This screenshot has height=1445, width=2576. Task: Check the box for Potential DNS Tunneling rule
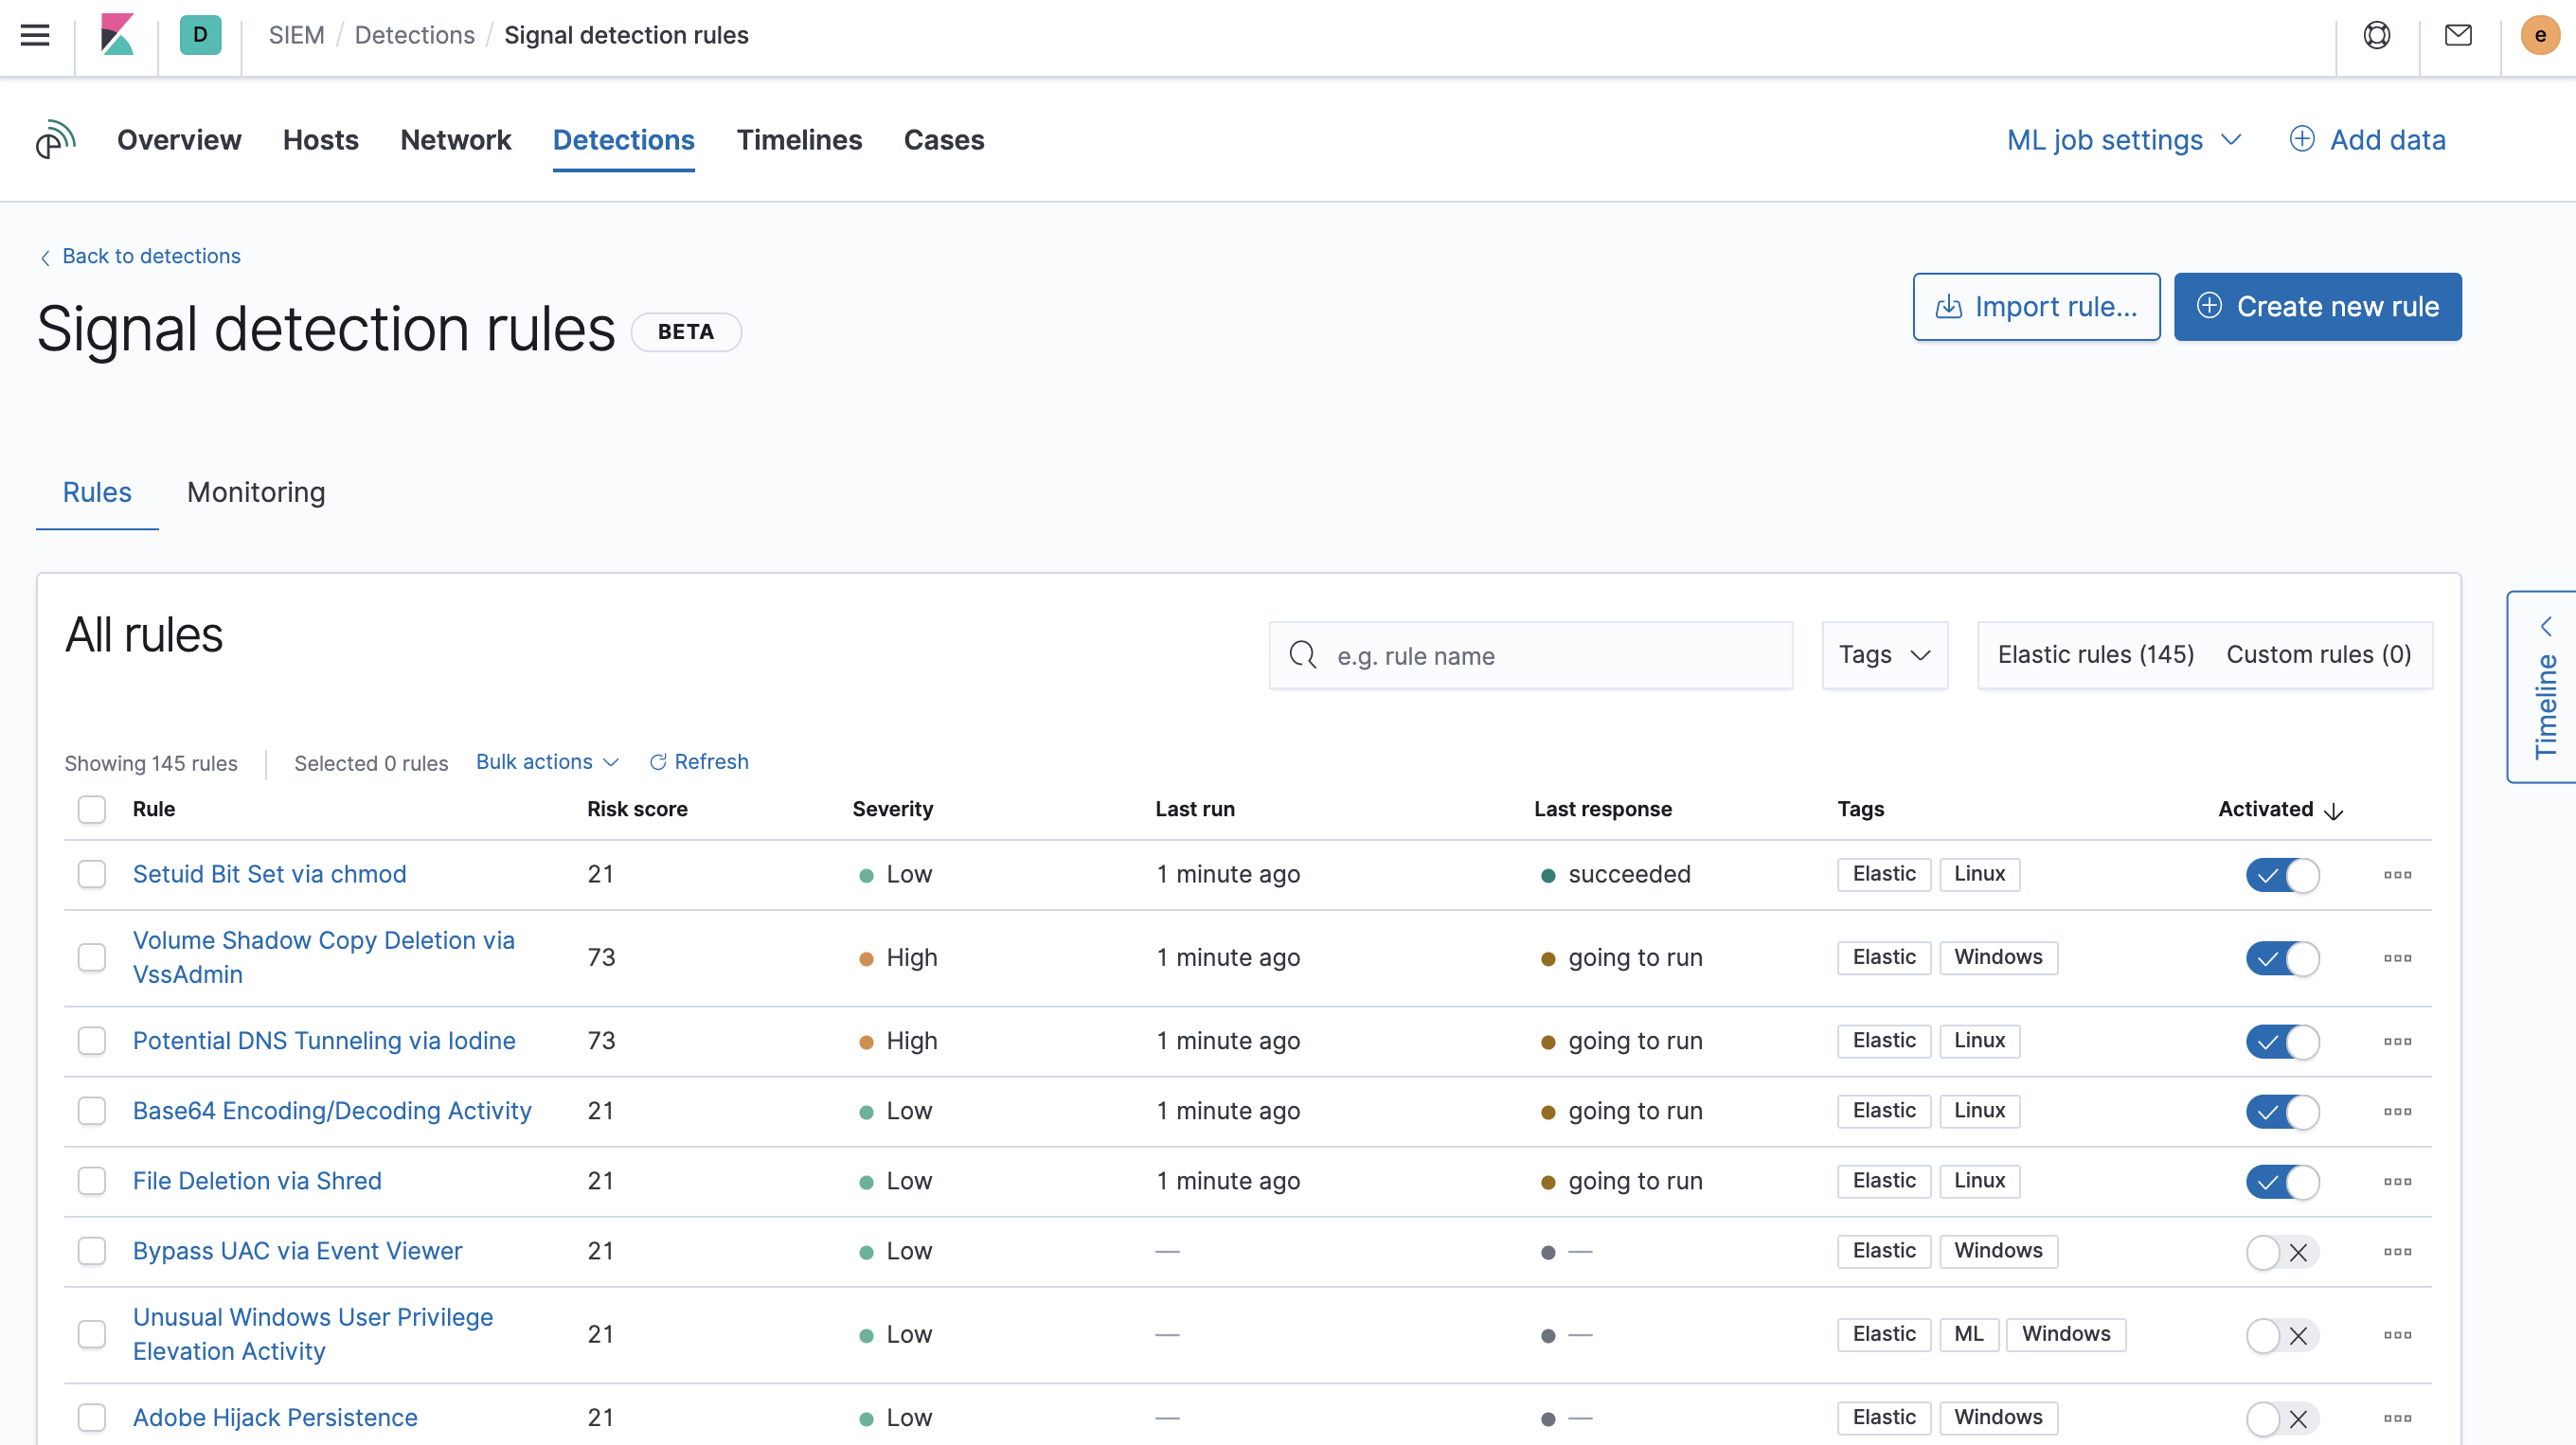coord(92,1041)
